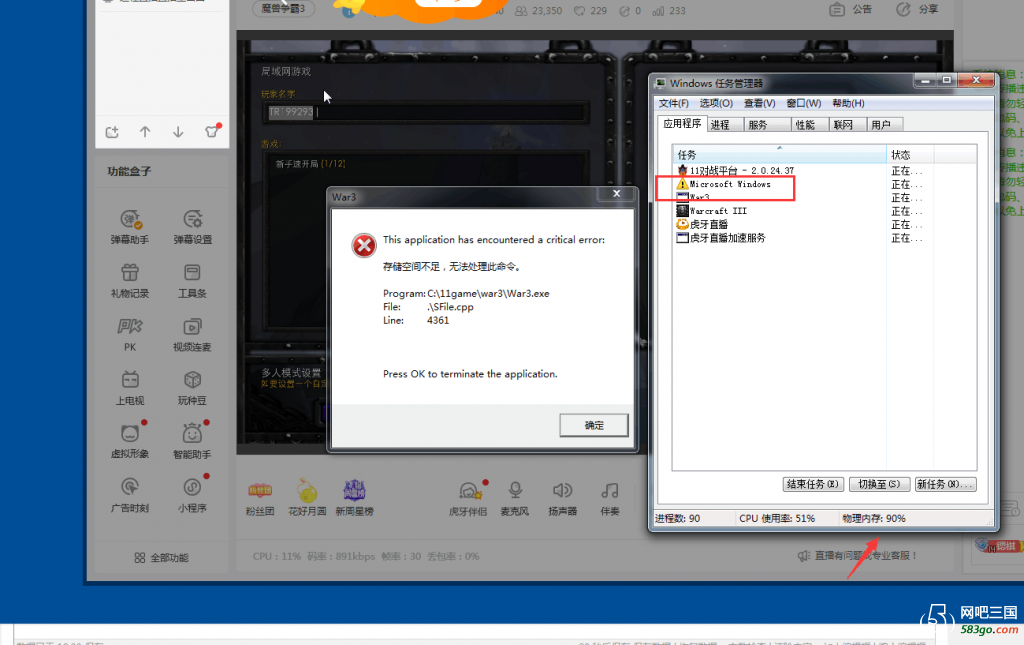Open the 公告 announcement
Image resolution: width=1024 pixels, height=645 pixels.
[850, 10]
